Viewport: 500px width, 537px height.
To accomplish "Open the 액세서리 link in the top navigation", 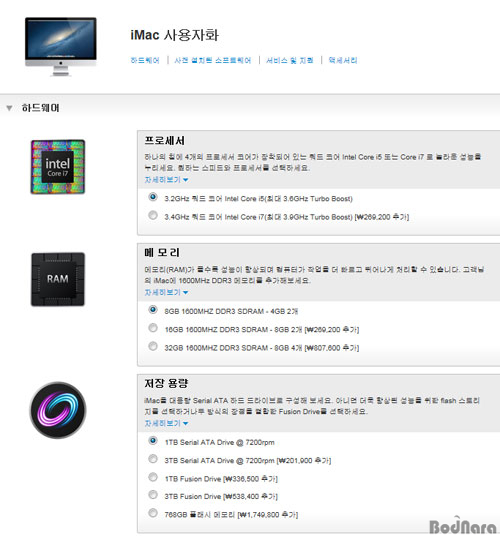I will point(343,60).
